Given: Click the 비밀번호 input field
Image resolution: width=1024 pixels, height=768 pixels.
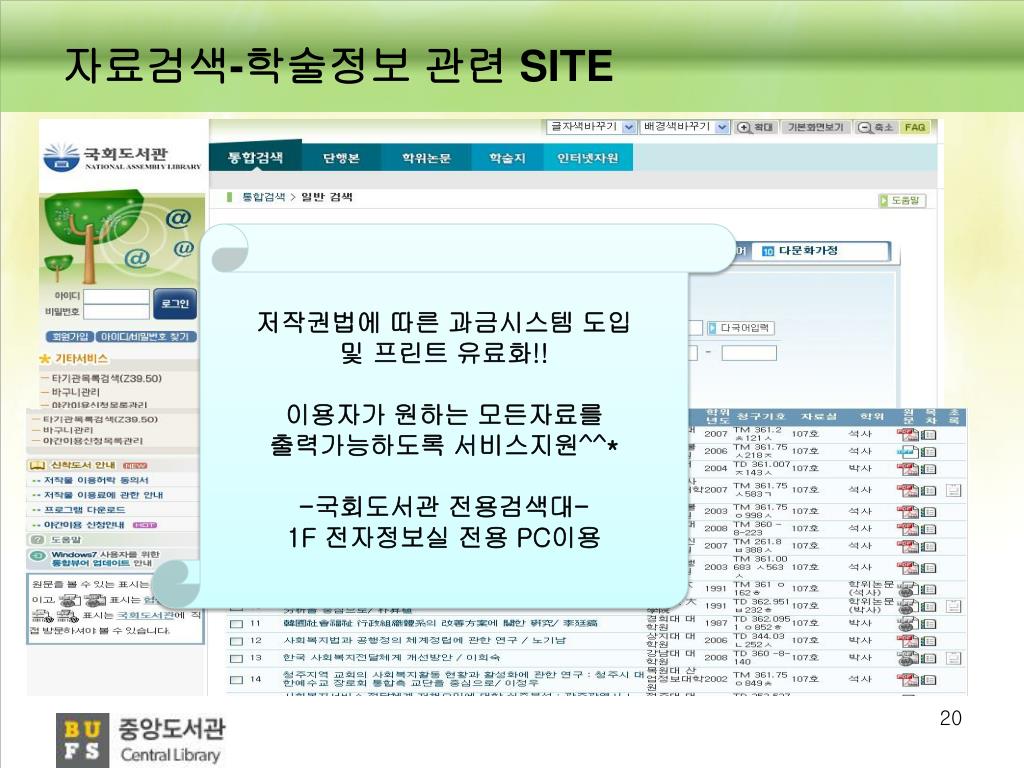Looking at the screenshot, I should [116, 312].
